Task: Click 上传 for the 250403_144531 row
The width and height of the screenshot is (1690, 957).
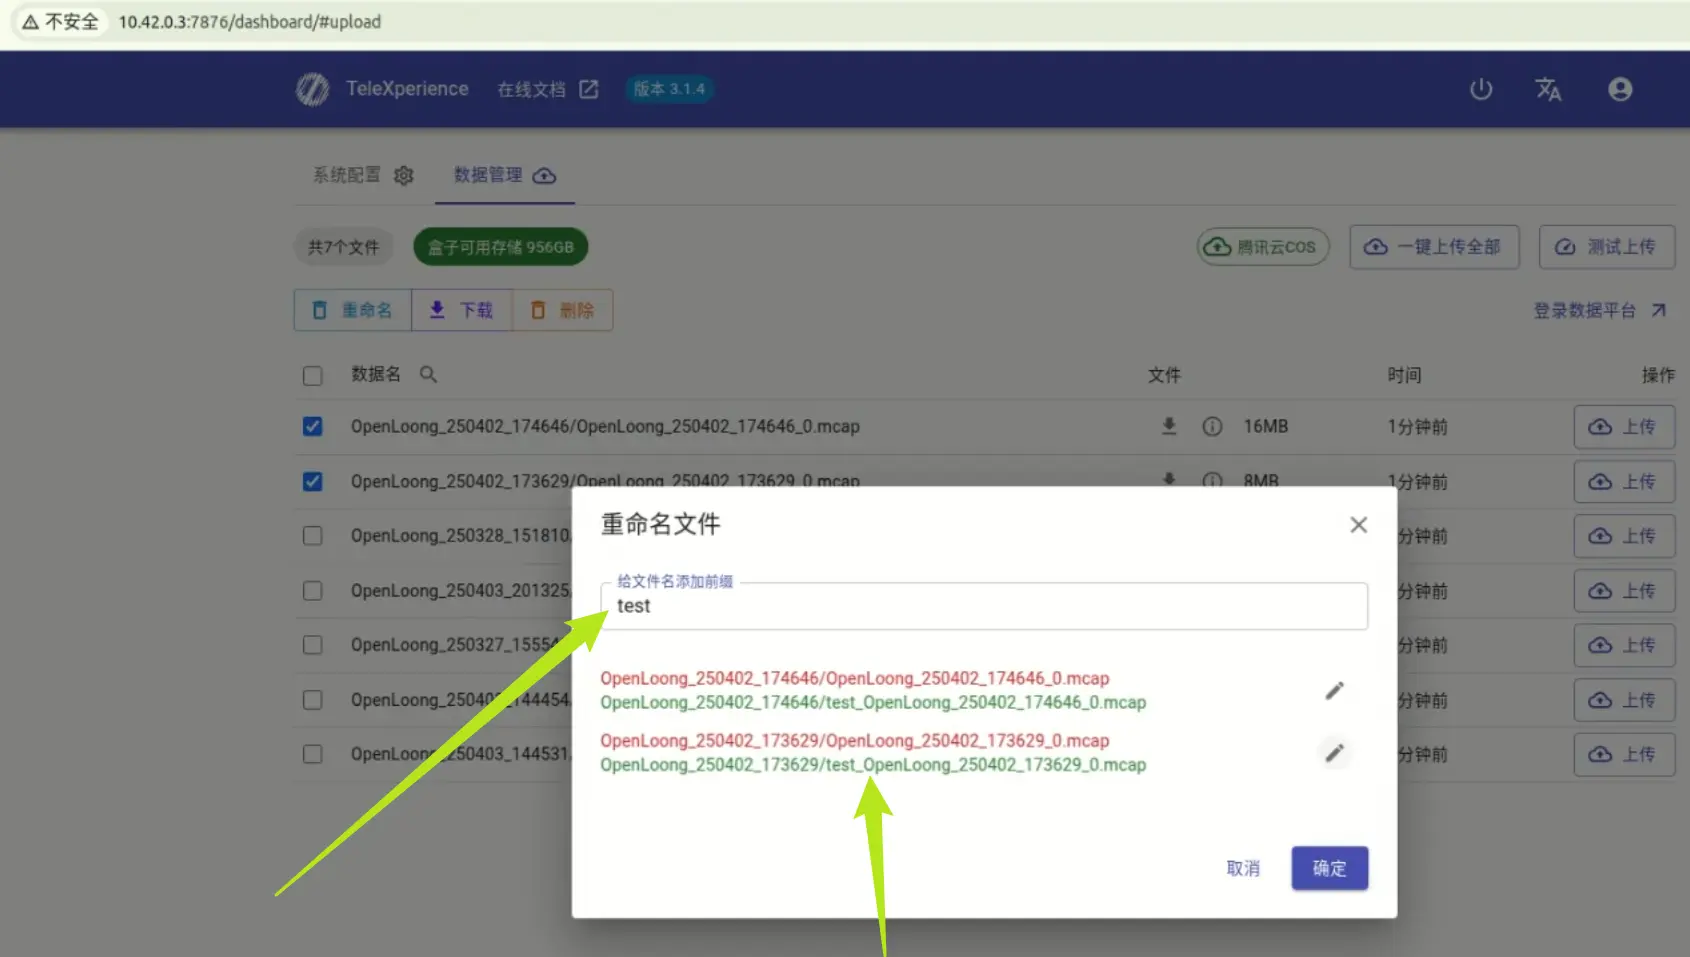Action: pos(1624,753)
